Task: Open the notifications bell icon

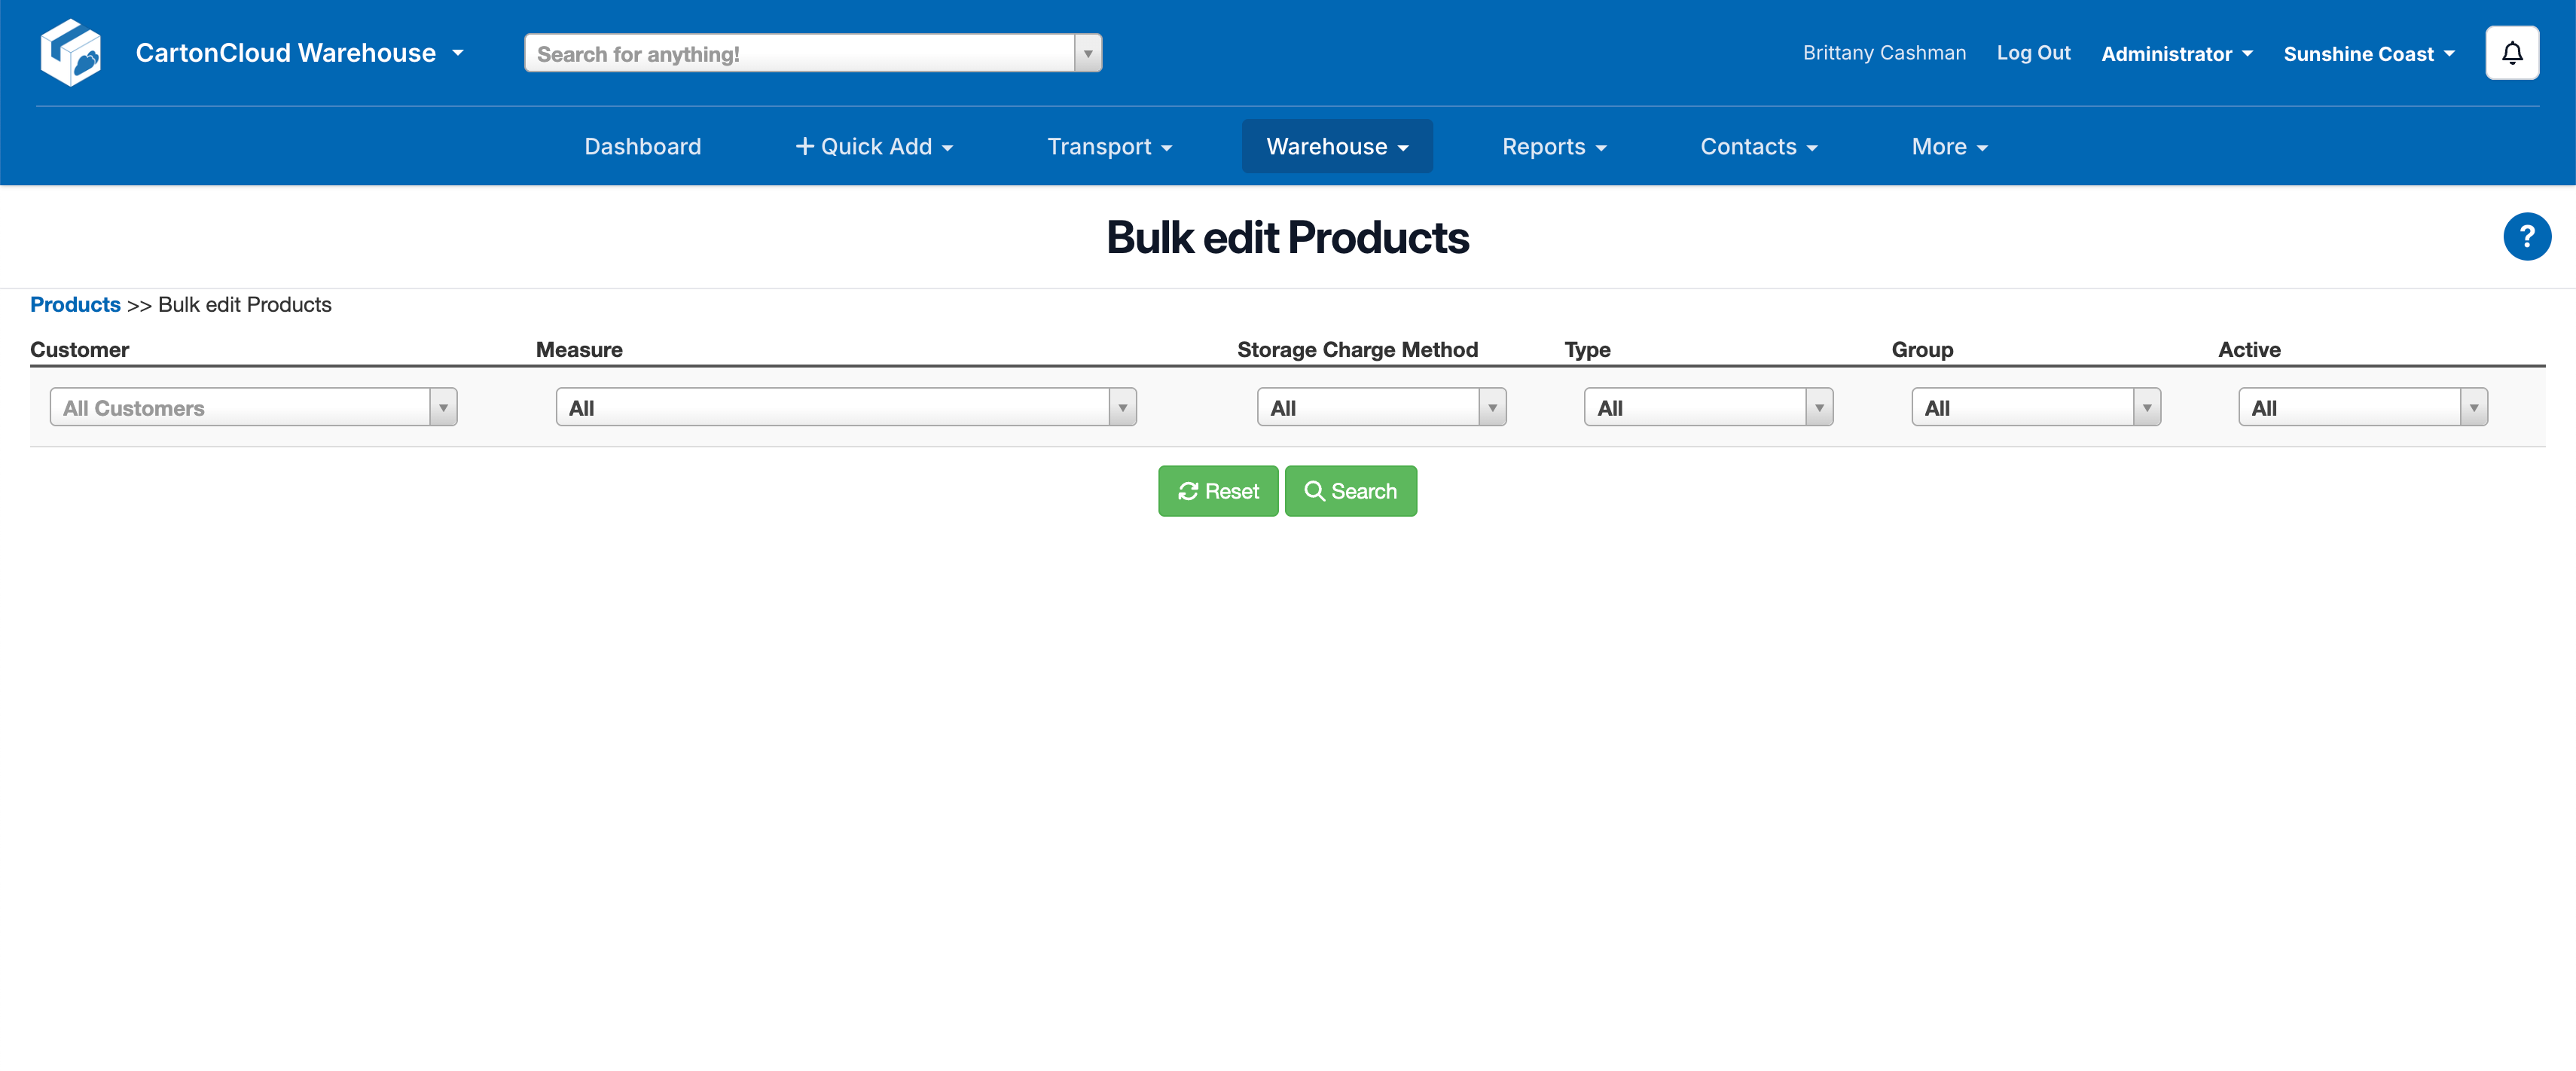Action: 2511,53
